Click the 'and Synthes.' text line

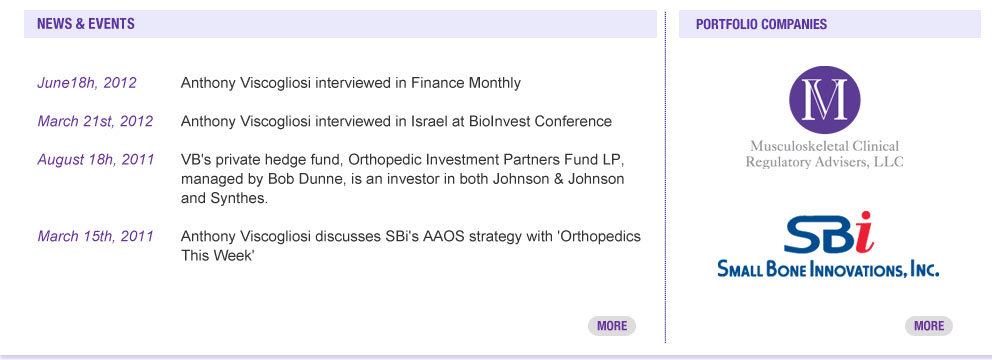point(225,199)
